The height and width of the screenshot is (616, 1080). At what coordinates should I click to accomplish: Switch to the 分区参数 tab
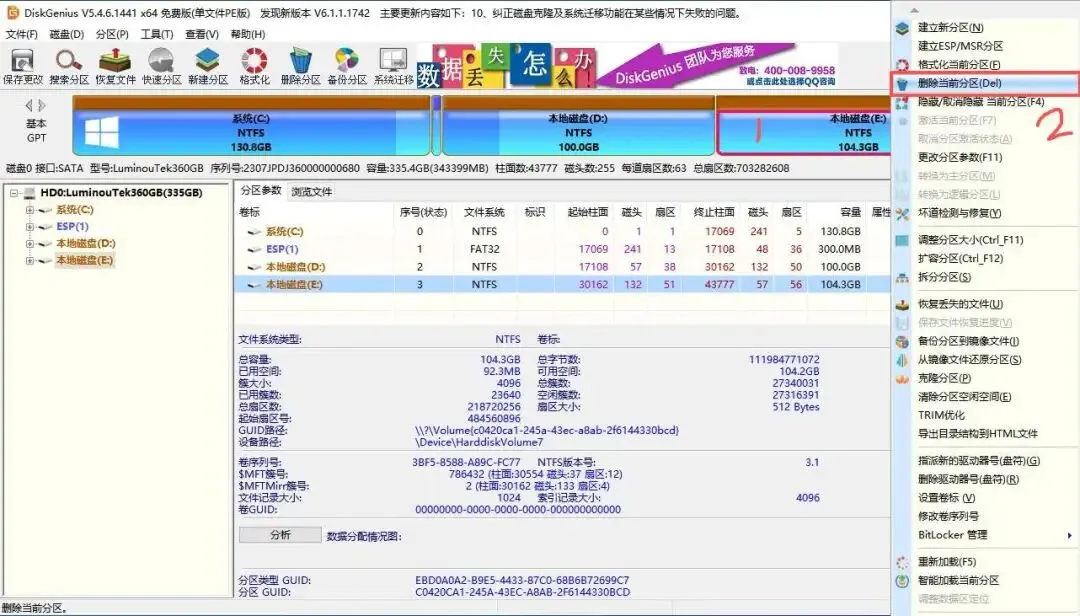coord(261,191)
